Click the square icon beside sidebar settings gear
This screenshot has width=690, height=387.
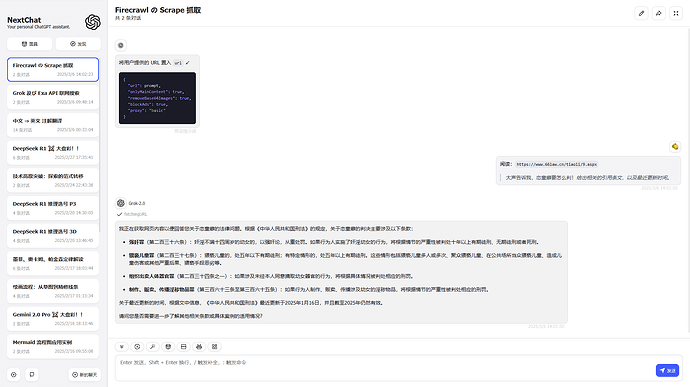32,375
